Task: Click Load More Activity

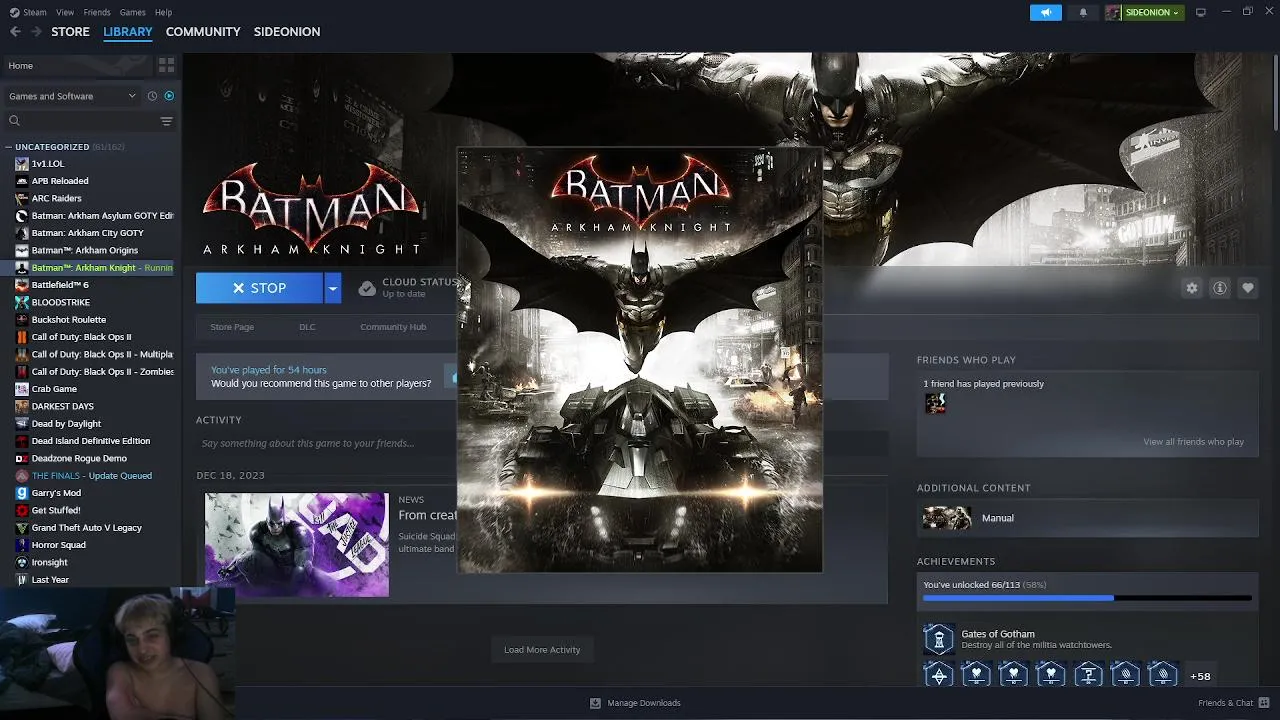Action: tap(542, 650)
